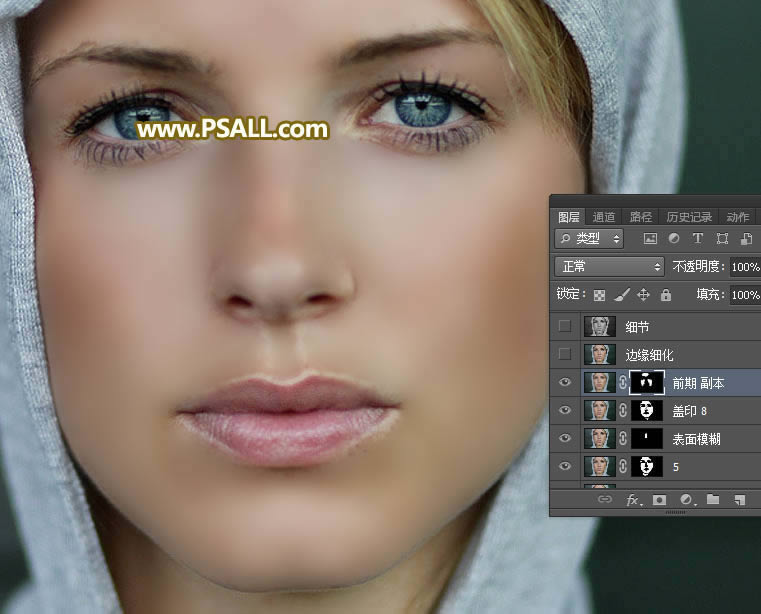Click the 不透明度 opacity value field
The height and width of the screenshot is (614, 761).
744,267
